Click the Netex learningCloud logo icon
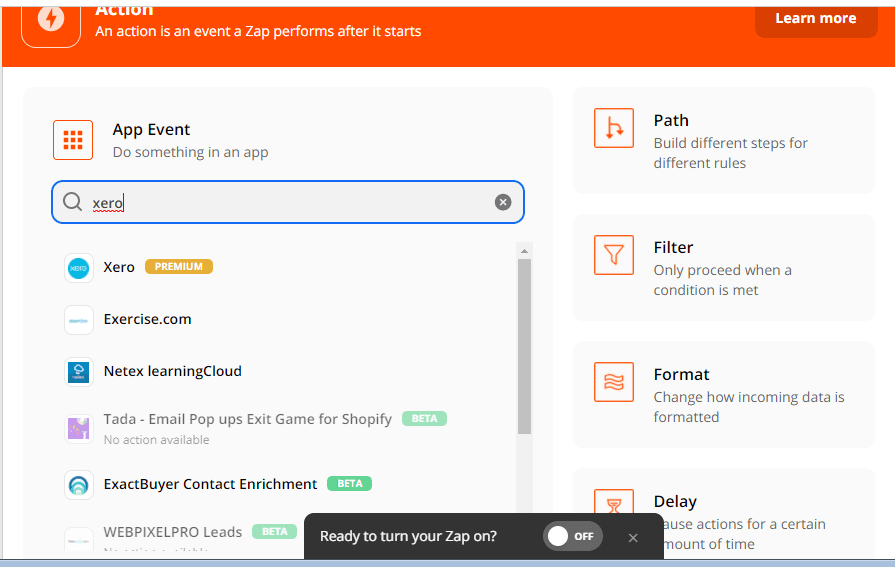This screenshot has height=567, width=895. pos(79,372)
